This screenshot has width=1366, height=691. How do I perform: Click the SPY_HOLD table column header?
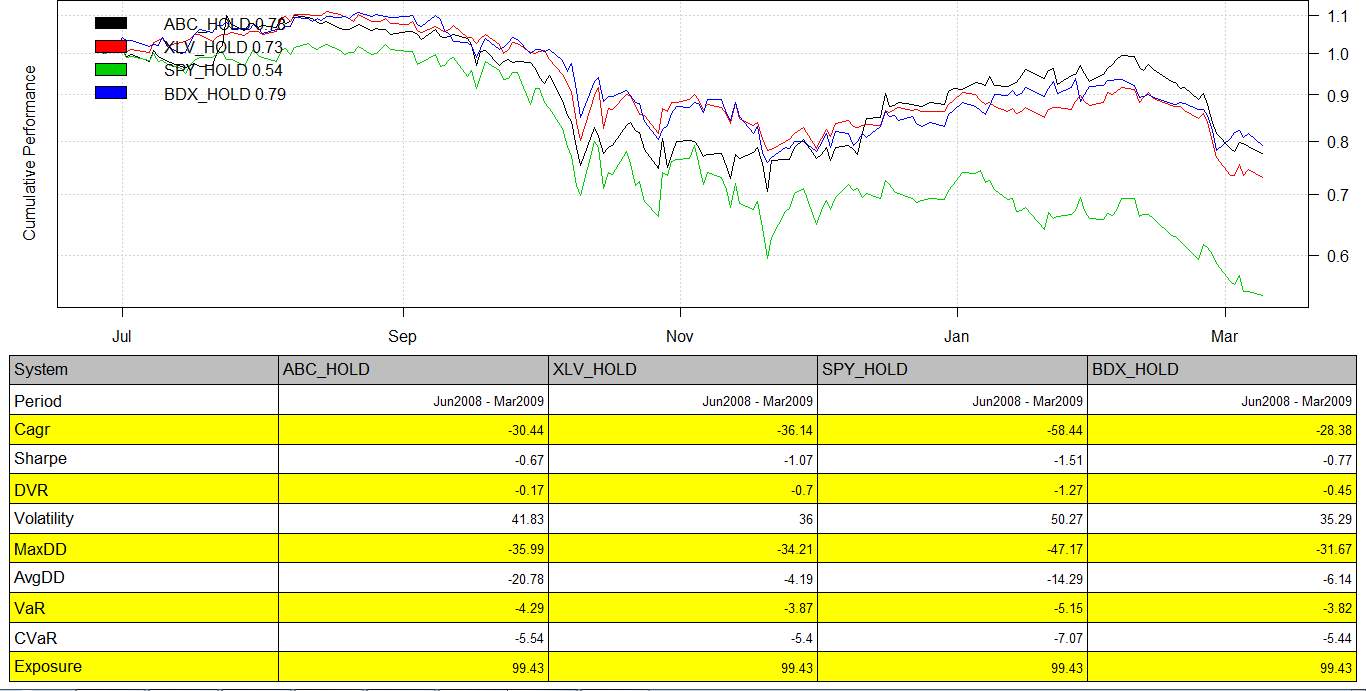865,369
